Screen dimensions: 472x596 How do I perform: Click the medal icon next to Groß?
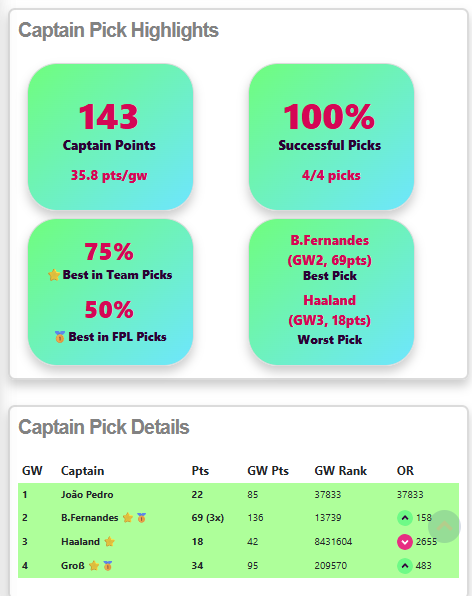click(x=108, y=566)
